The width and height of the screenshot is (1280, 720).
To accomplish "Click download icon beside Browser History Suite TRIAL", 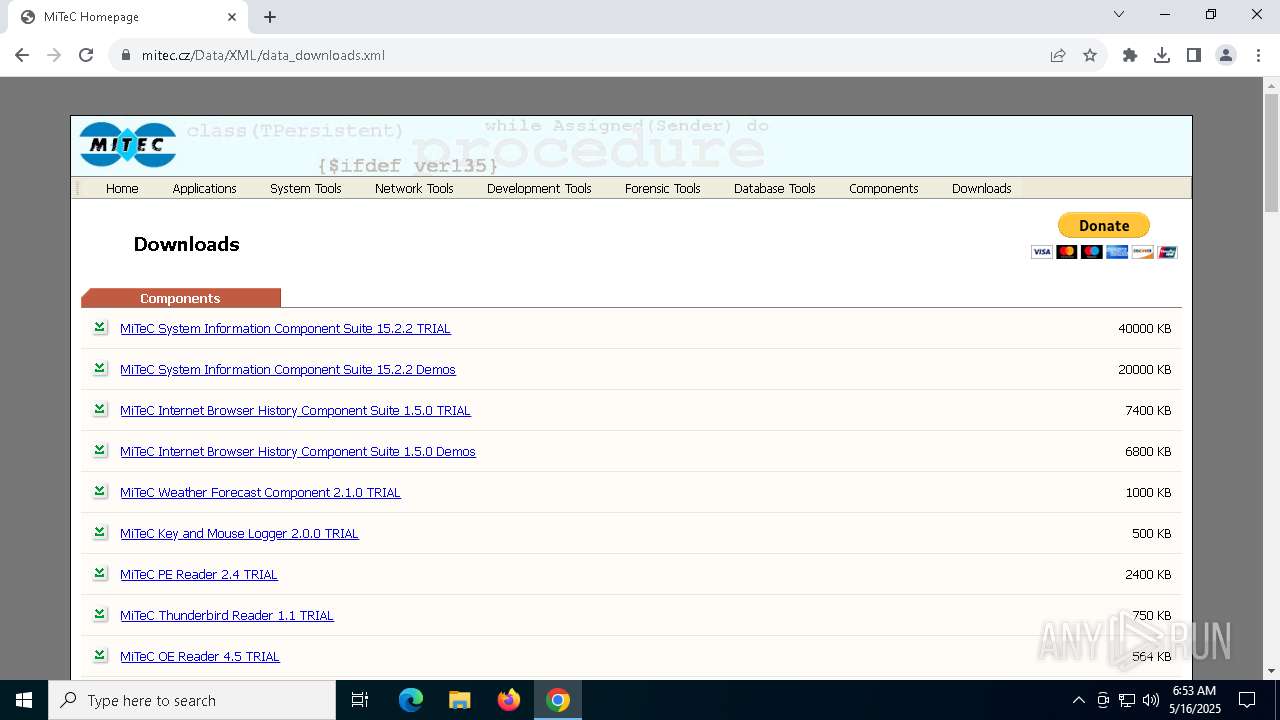I will (100, 409).
